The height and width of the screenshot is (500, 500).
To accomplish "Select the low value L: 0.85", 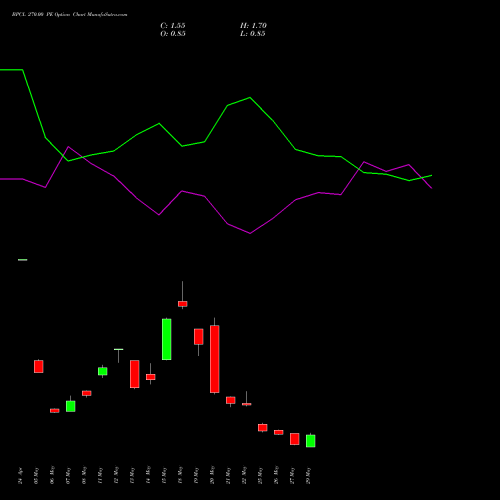I will pyautogui.click(x=253, y=34).
